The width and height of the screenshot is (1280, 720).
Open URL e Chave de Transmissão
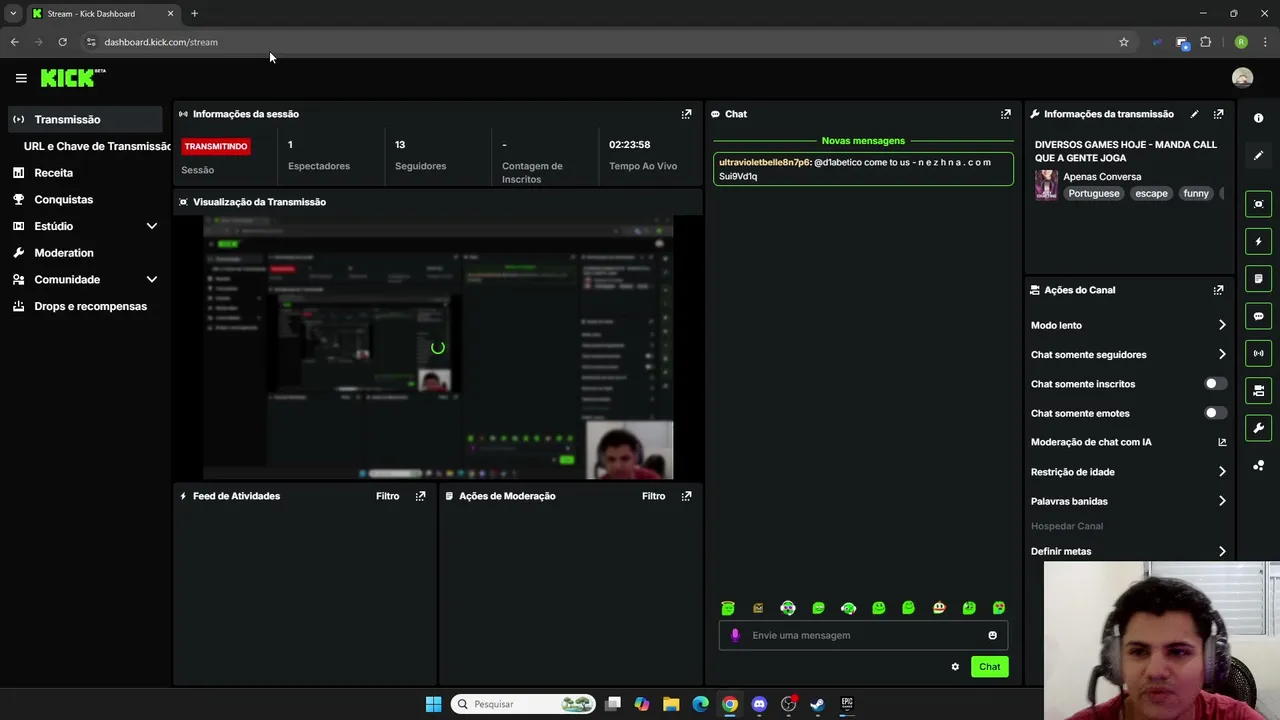tap(97, 146)
